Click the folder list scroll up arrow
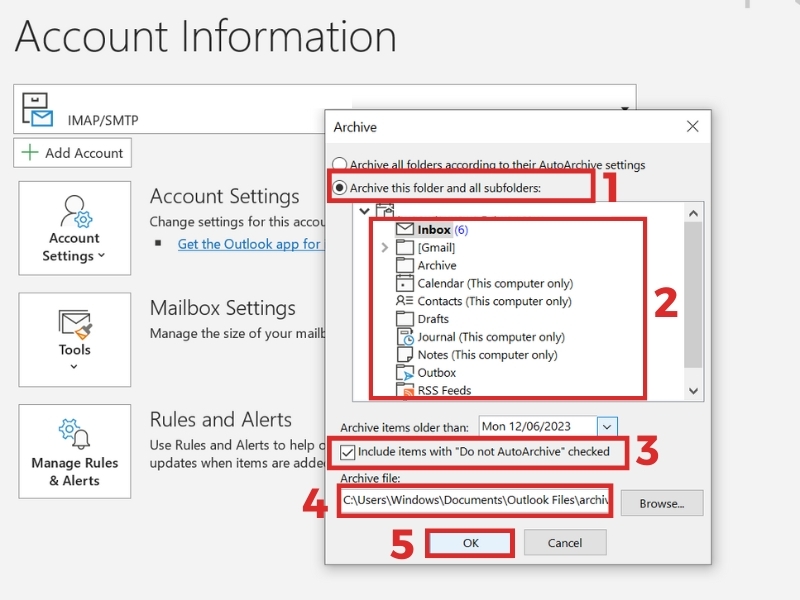The image size is (800, 600). [x=693, y=213]
